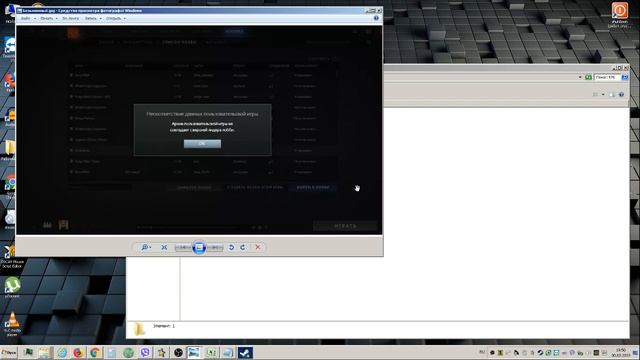The image size is (640, 360).
Task: Open the uTorrent desktop shortcut
Action: click(x=12, y=287)
